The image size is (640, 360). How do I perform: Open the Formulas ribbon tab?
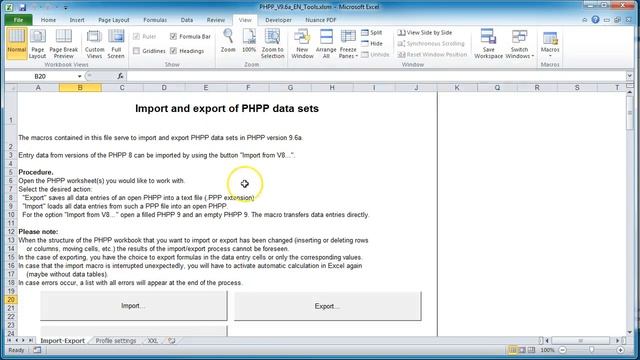[x=155, y=20]
